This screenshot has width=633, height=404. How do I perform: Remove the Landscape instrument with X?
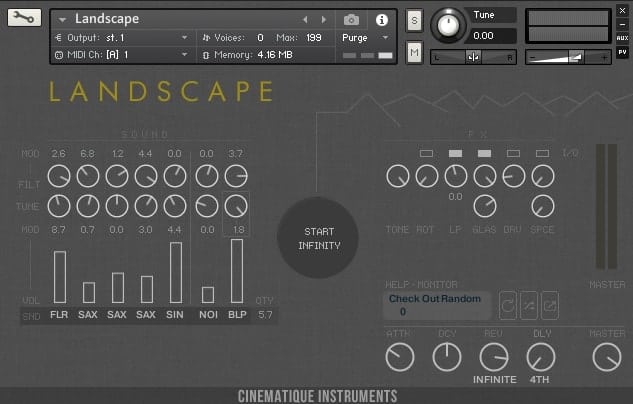point(622,11)
